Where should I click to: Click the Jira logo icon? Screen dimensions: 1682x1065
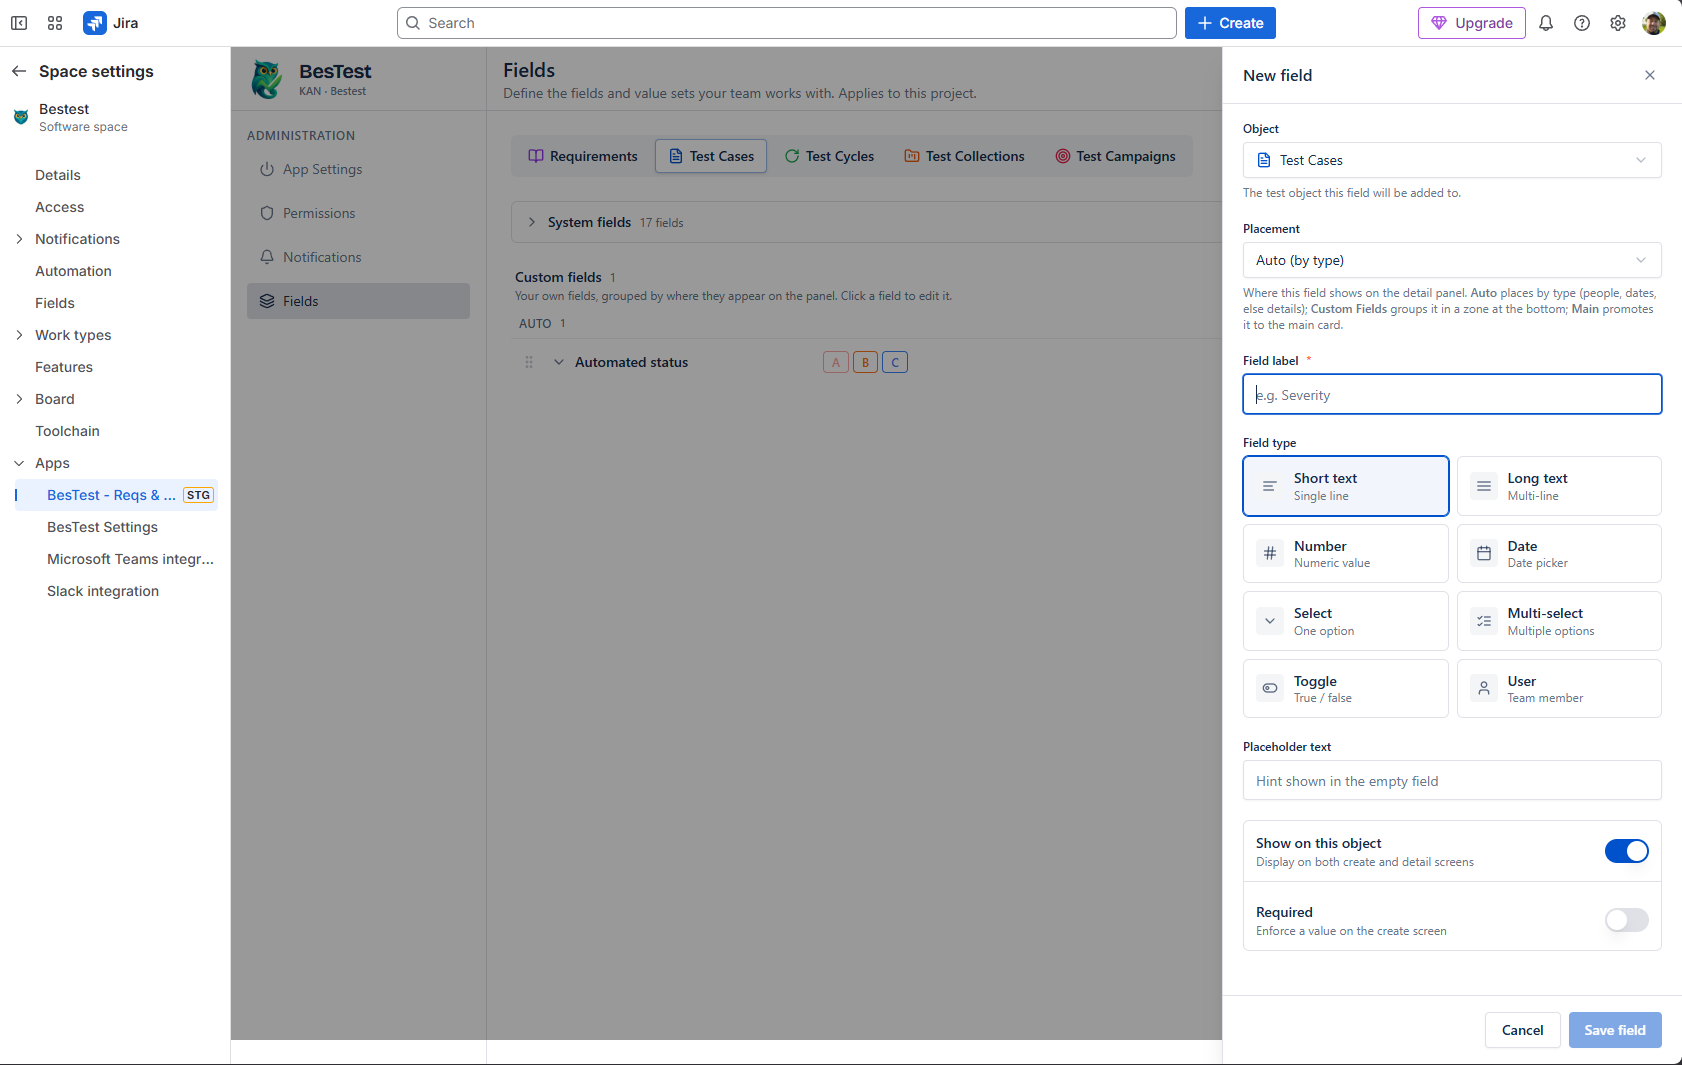[x=95, y=23]
